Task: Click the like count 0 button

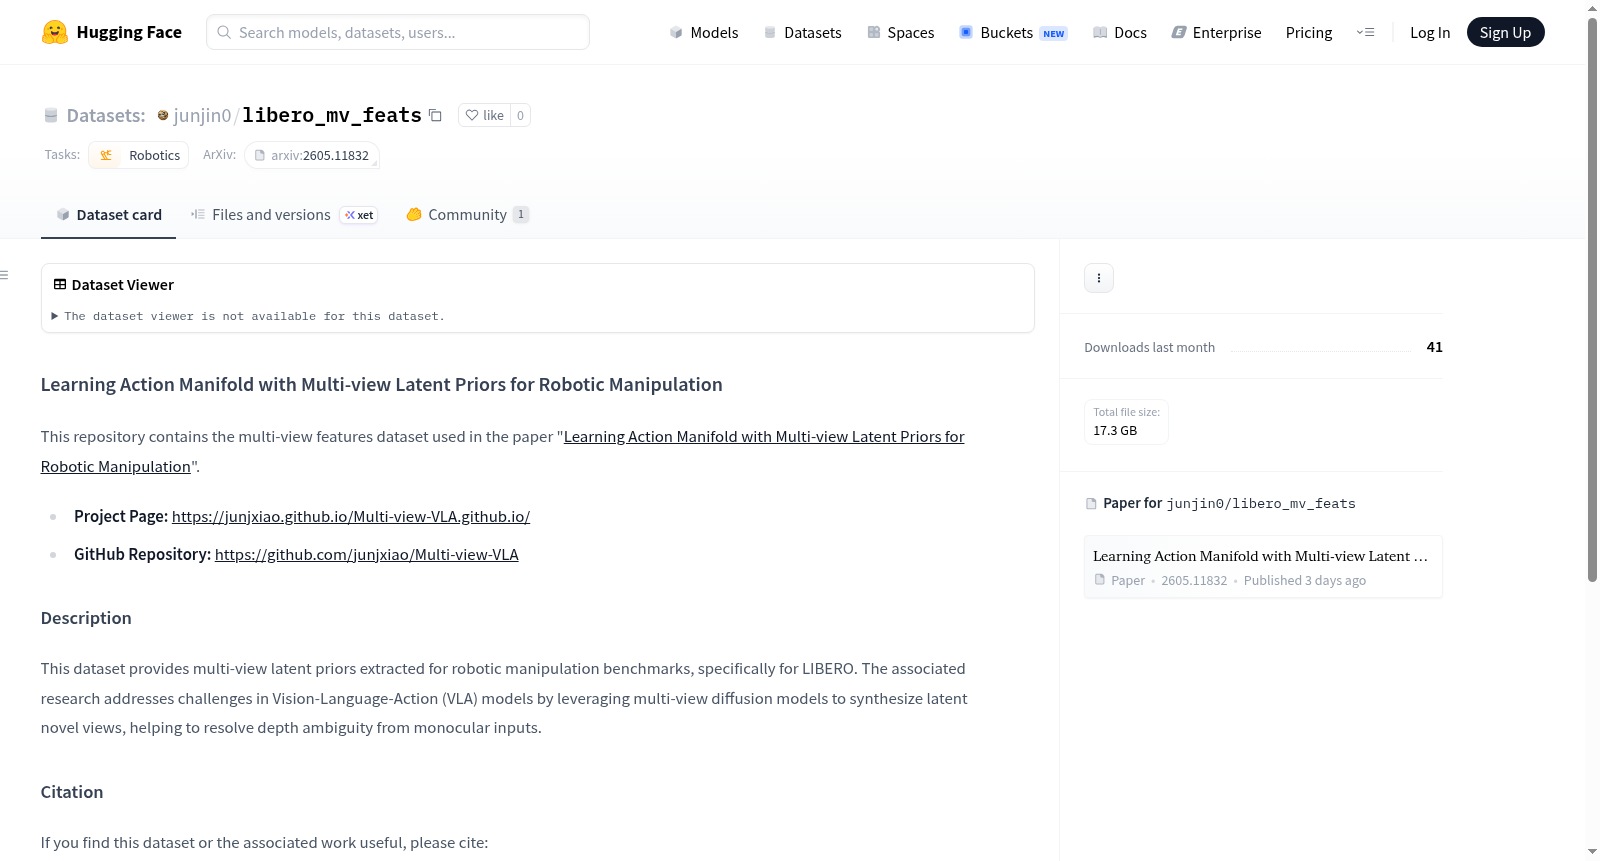Action: [x=520, y=115]
